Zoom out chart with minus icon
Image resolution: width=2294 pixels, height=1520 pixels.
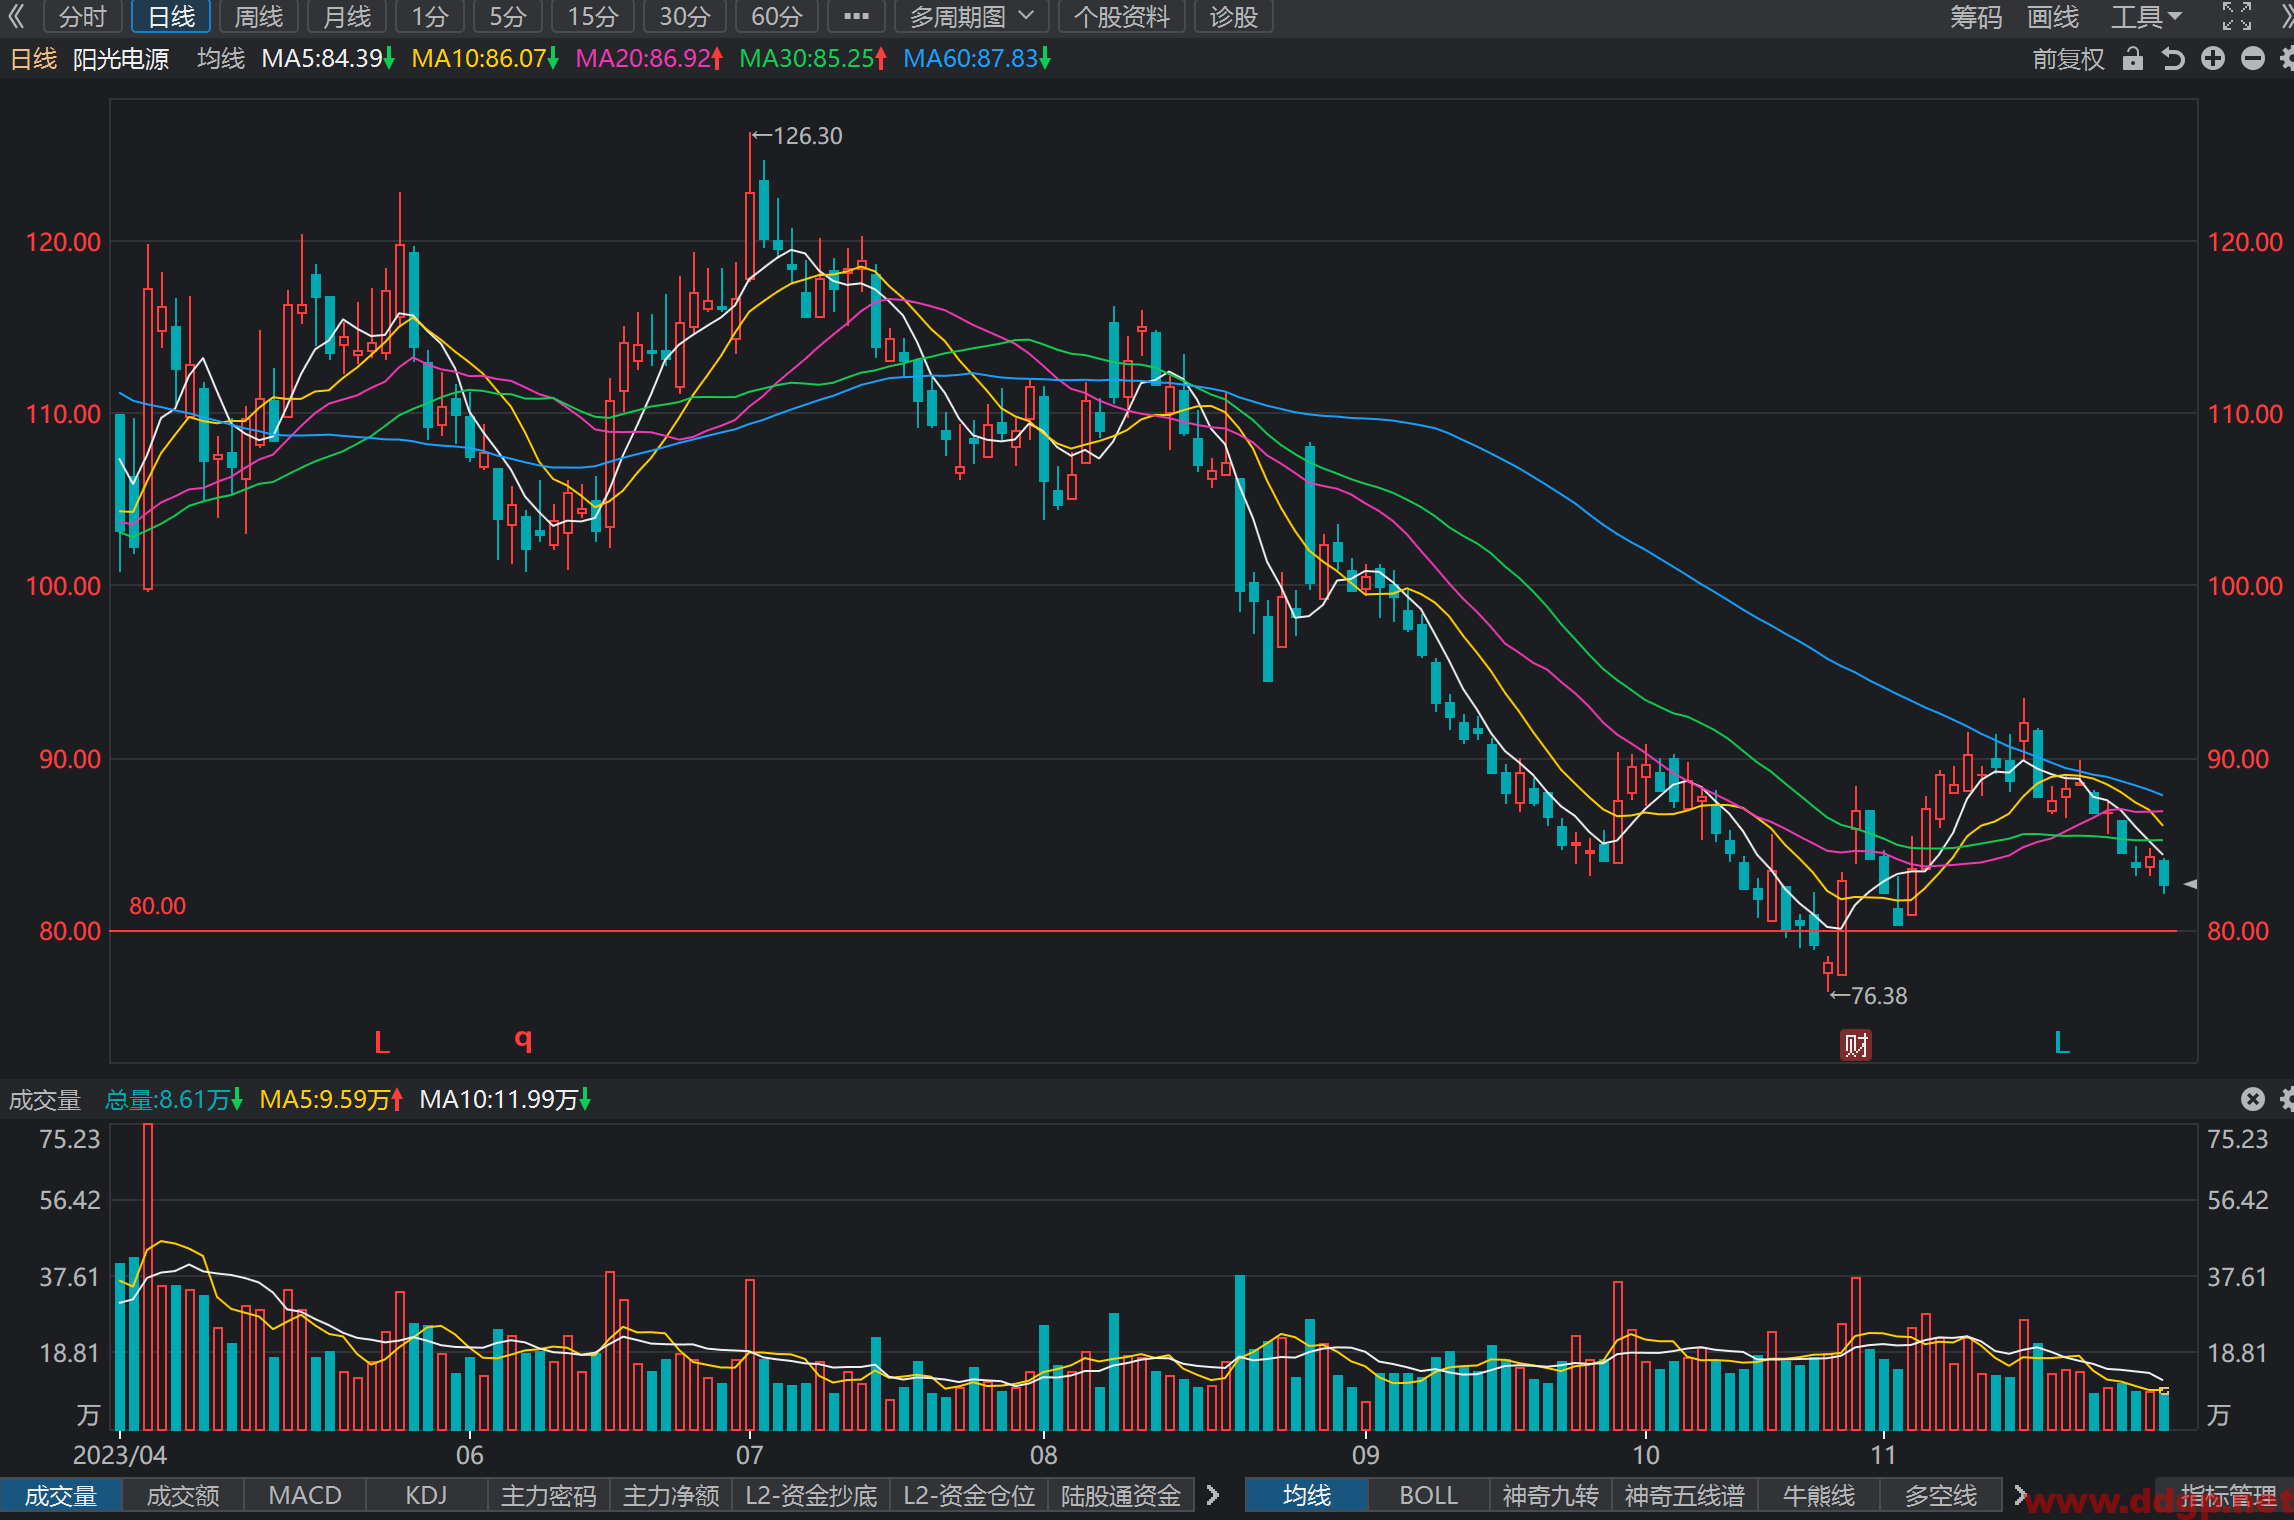click(x=2253, y=59)
